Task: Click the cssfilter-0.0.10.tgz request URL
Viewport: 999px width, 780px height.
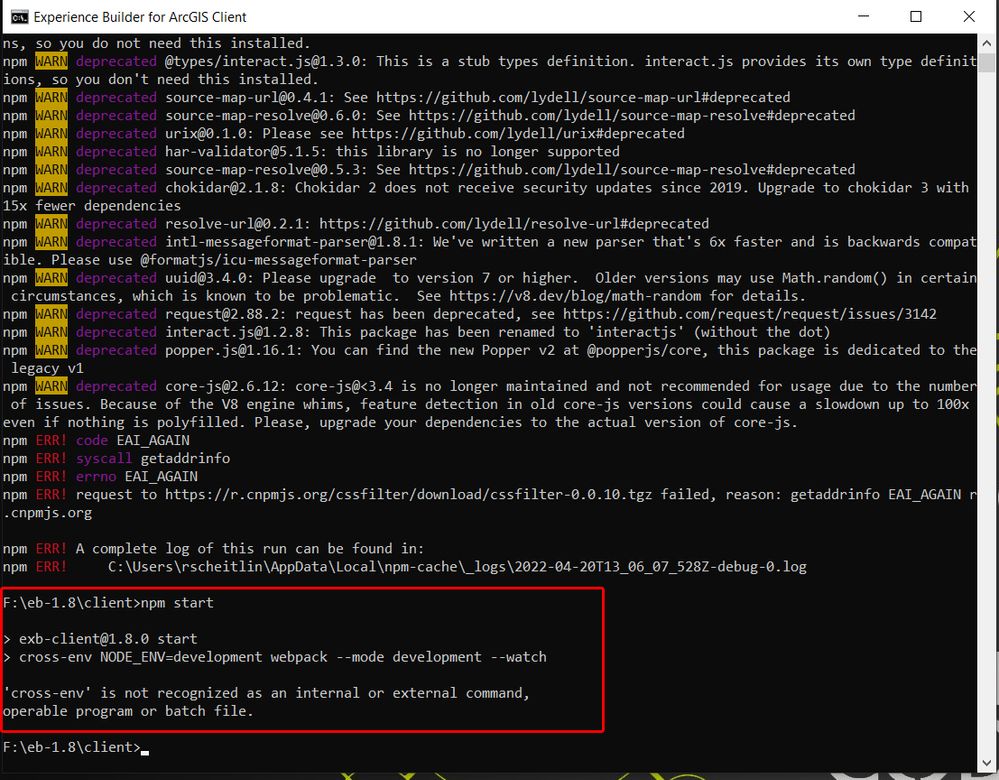Action: pyautogui.click(x=408, y=495)
